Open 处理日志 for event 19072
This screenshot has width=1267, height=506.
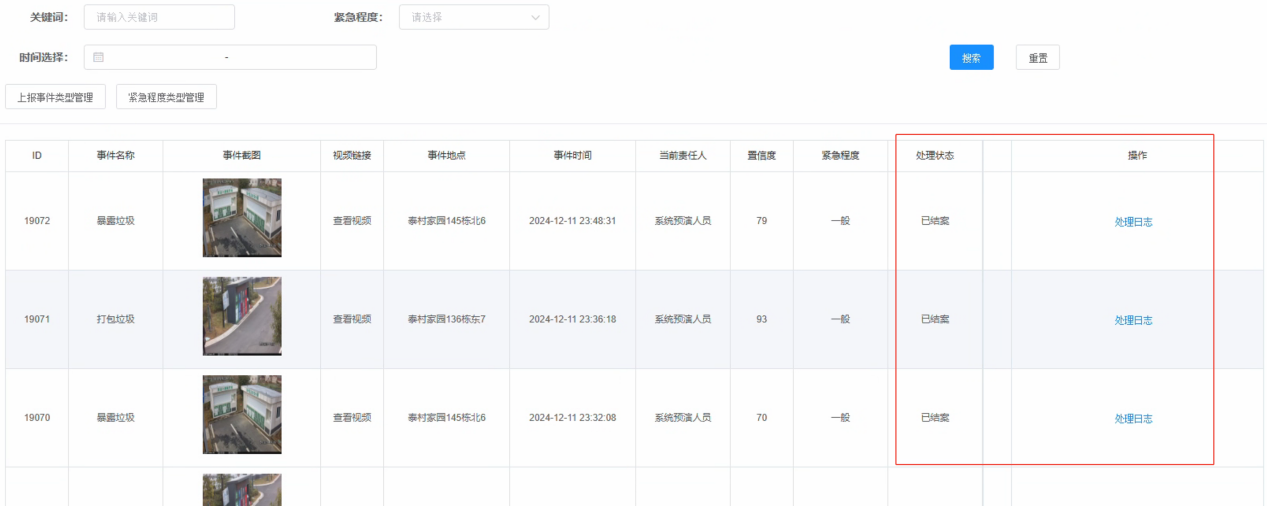(x=1133, y=222)
